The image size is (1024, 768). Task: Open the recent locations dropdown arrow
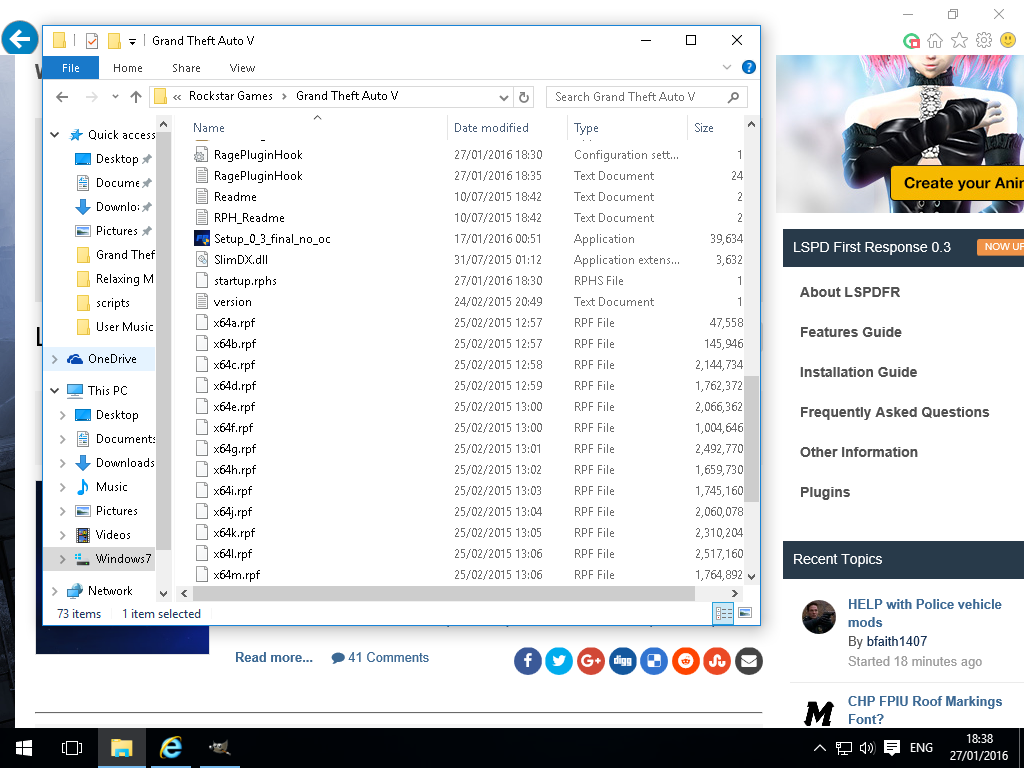coord(115,97)
